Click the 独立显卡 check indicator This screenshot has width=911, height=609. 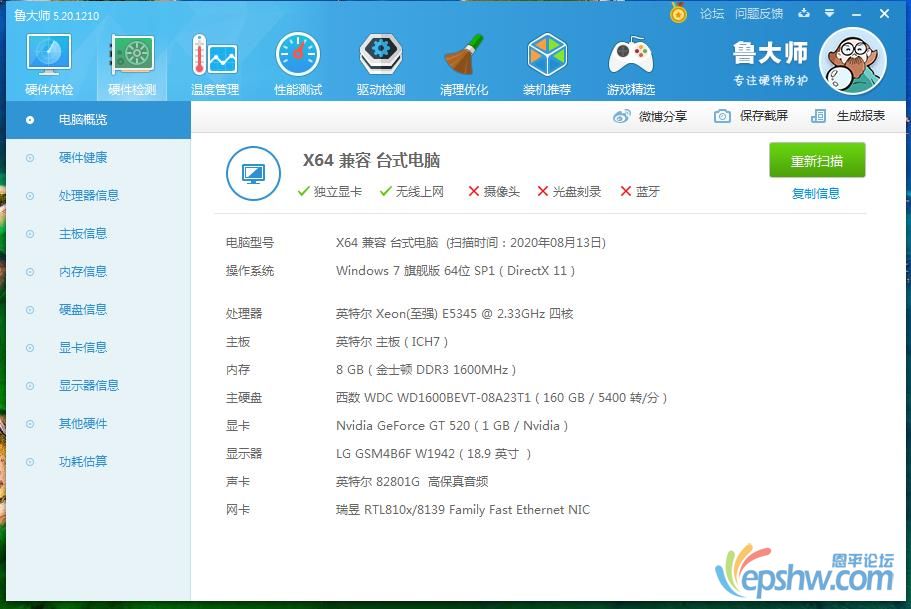[x=329, y=191]
